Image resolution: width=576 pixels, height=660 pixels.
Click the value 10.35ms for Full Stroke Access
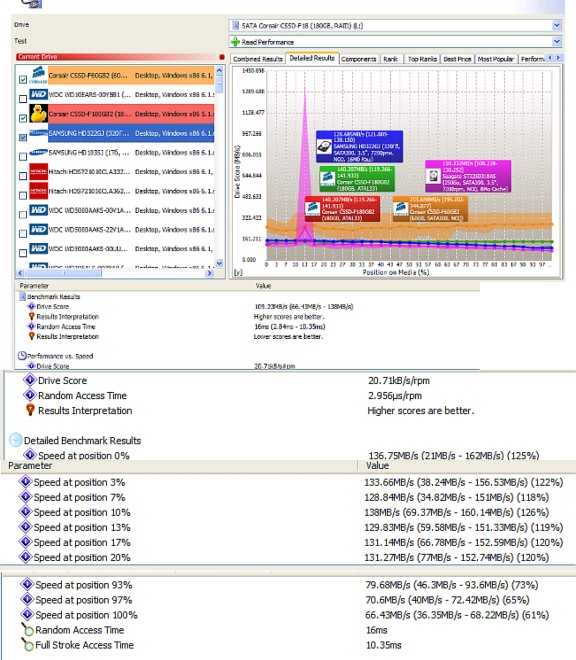point(384,645)
